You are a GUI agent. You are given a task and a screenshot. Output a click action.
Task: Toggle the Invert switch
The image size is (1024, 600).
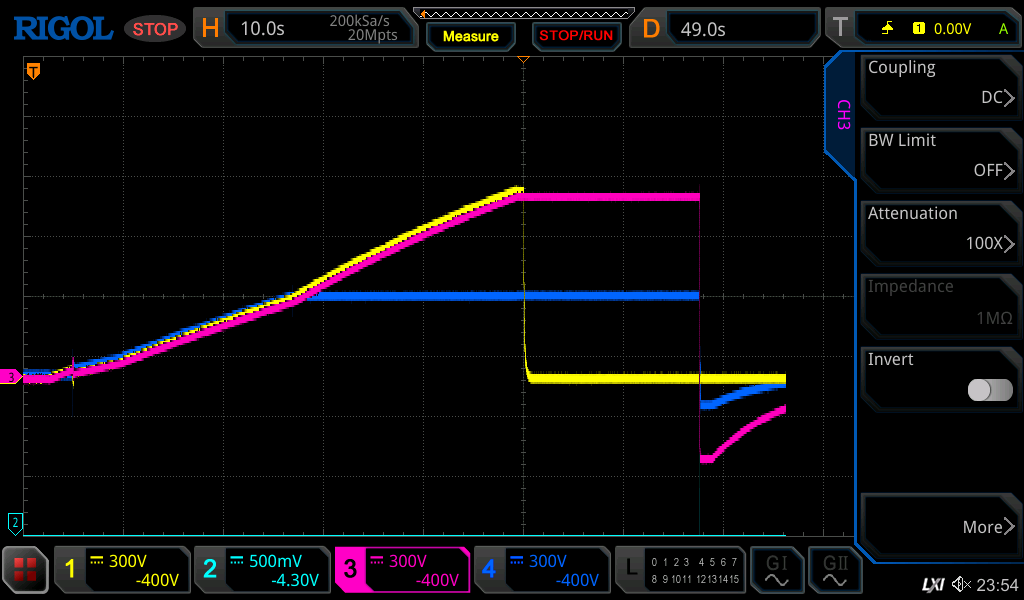pos(989,390)
